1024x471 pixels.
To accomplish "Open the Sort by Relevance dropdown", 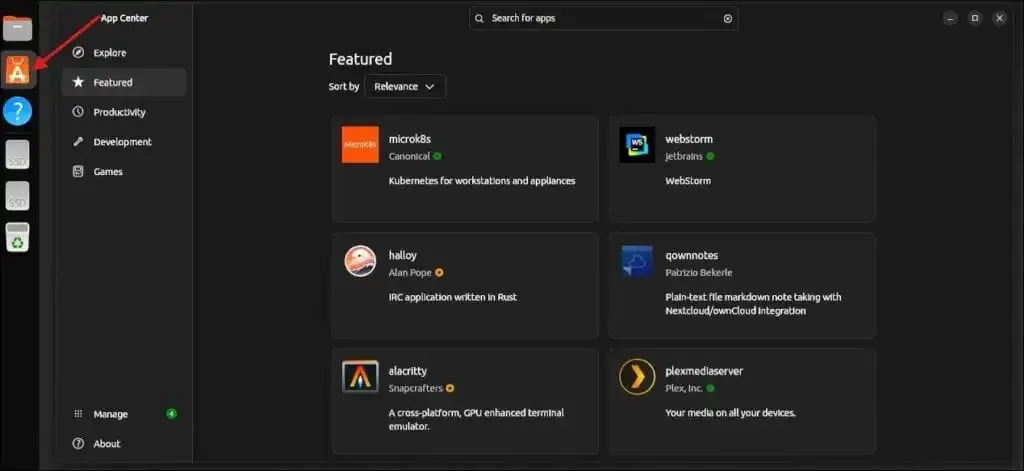I will [405, 86].
